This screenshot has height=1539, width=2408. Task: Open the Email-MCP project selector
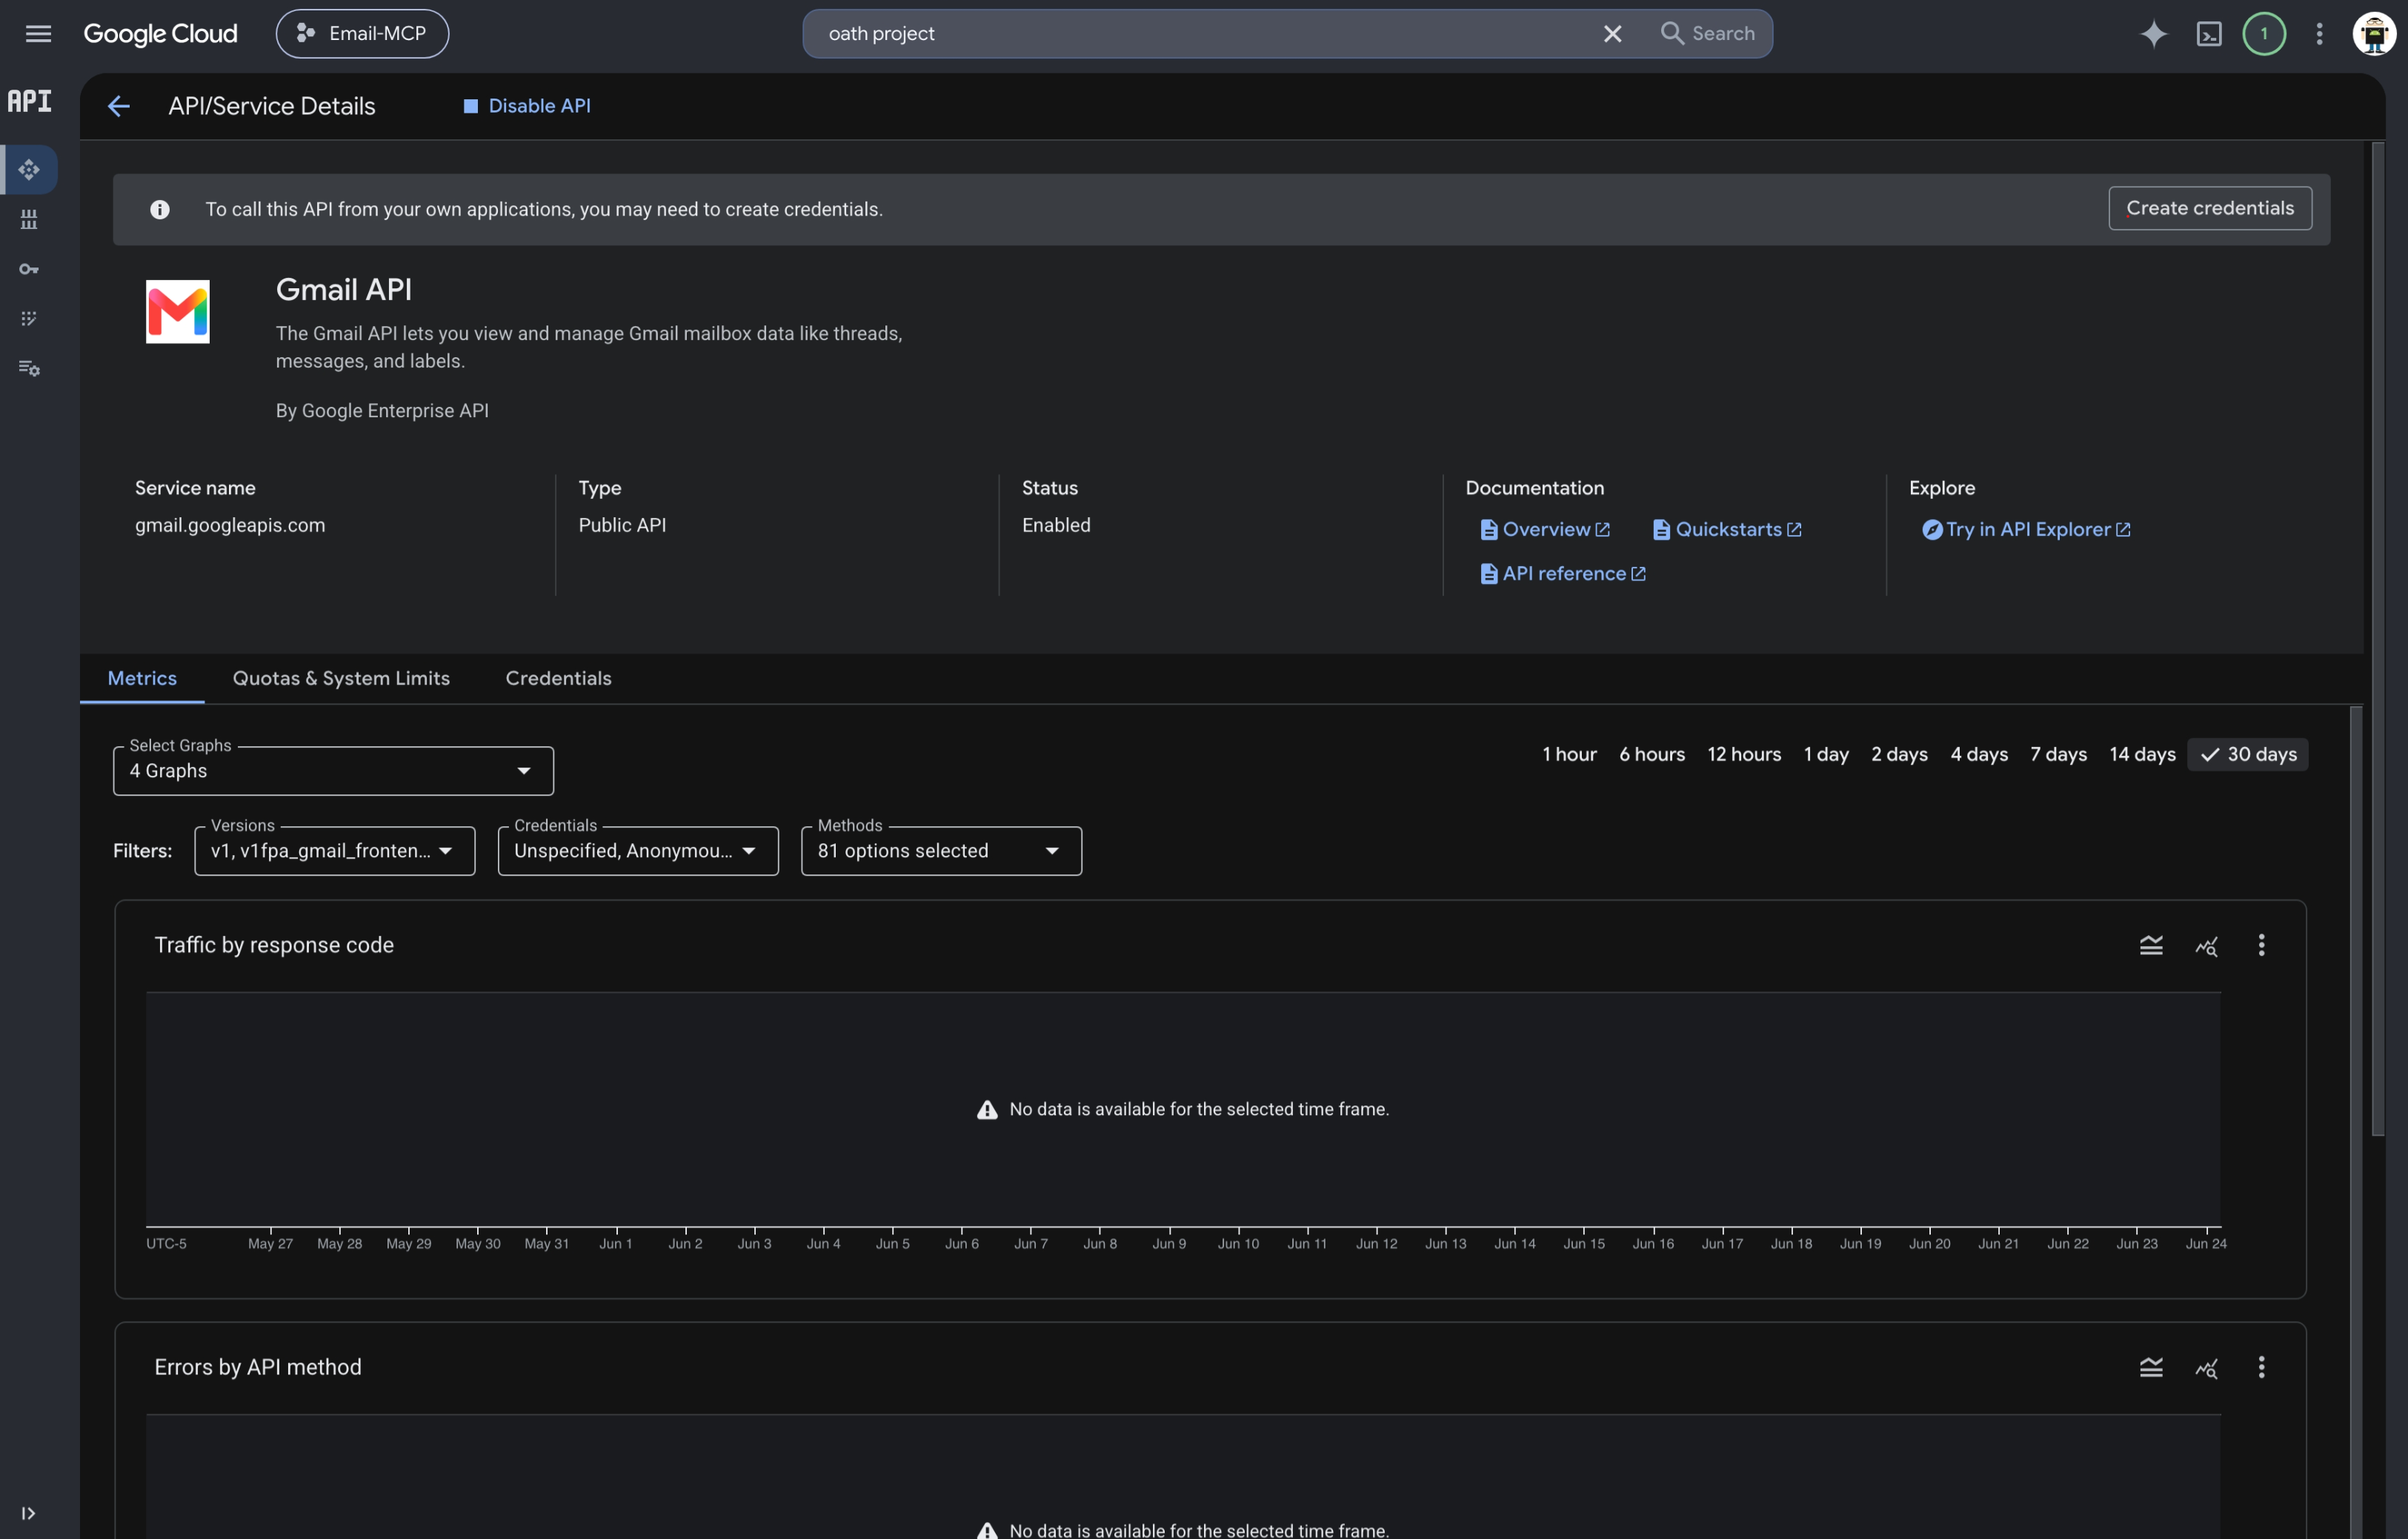tap(362, 33)
